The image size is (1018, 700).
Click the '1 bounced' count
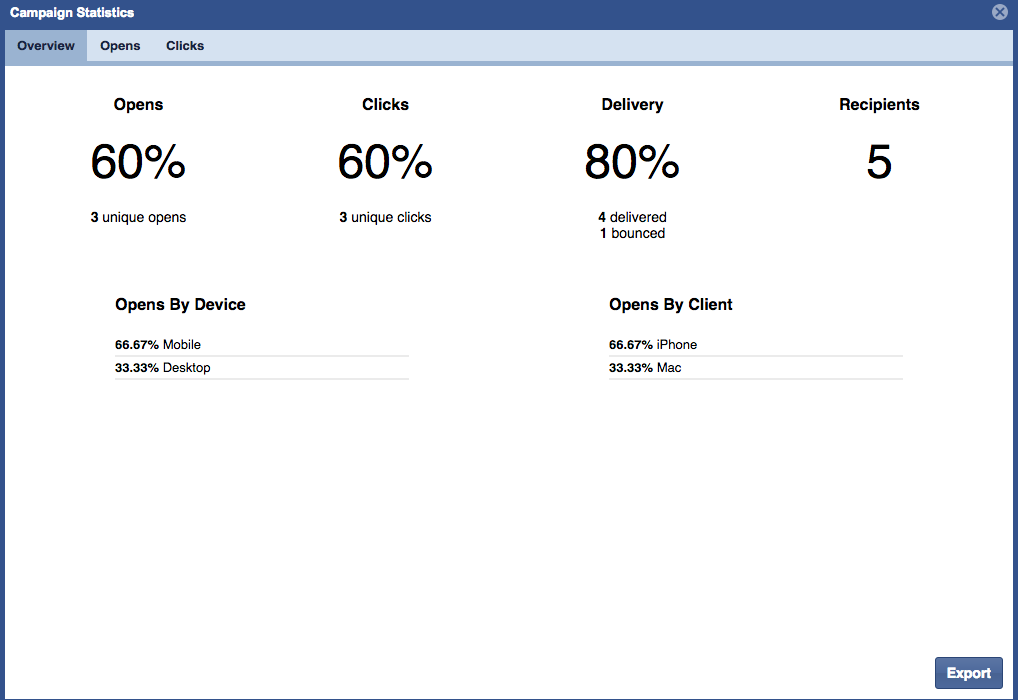632,233
